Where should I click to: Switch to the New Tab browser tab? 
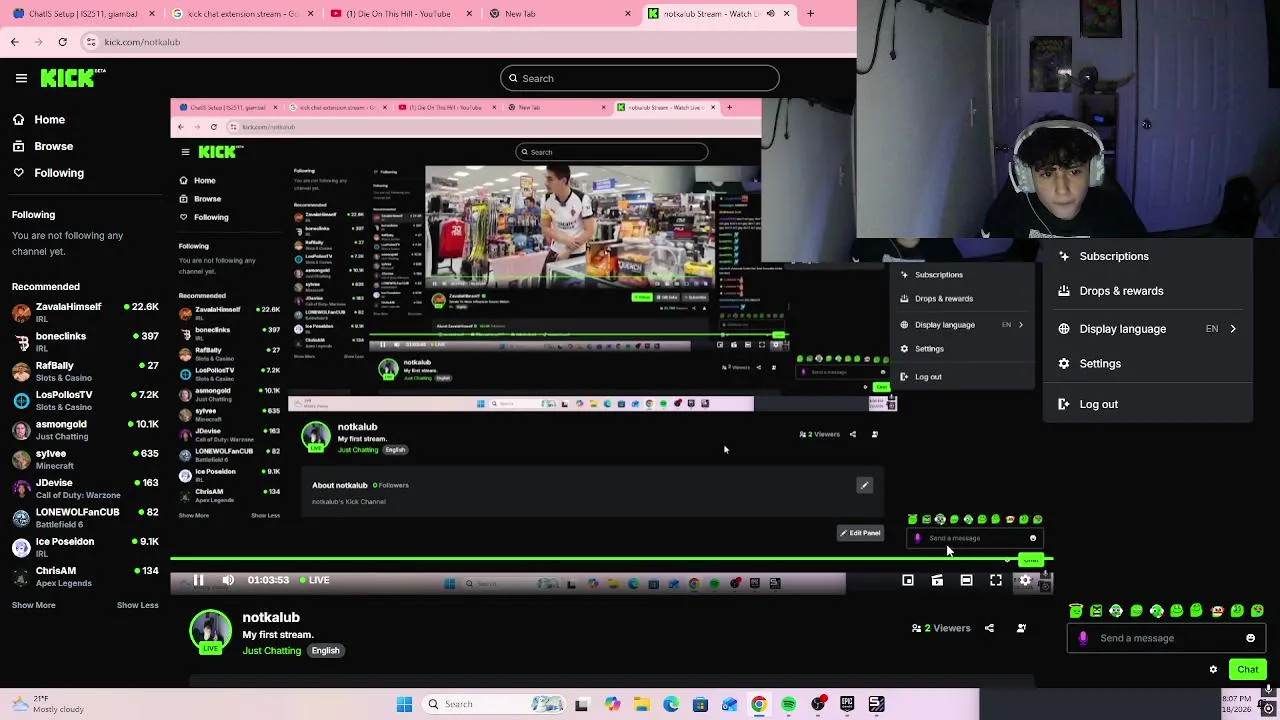[560, 14]
